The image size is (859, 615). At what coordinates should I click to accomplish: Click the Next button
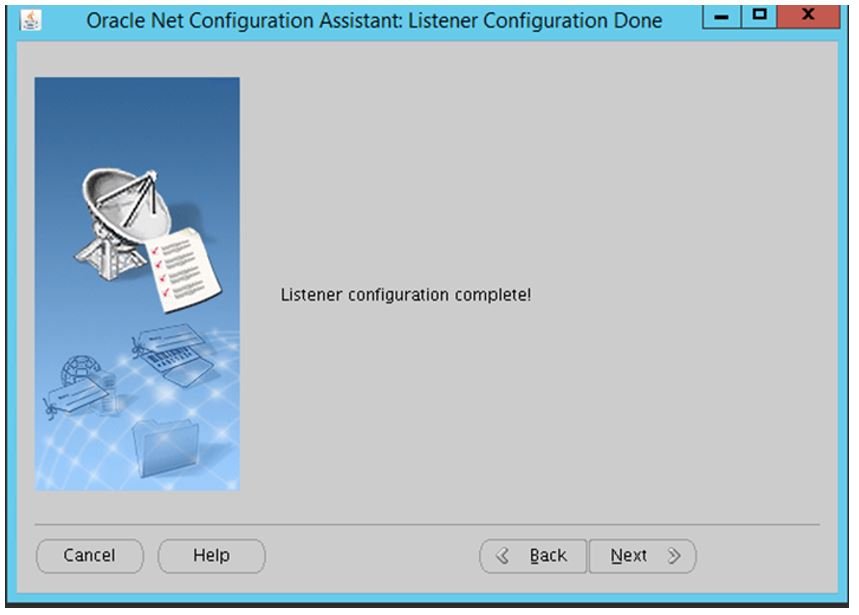pos(643,556)
